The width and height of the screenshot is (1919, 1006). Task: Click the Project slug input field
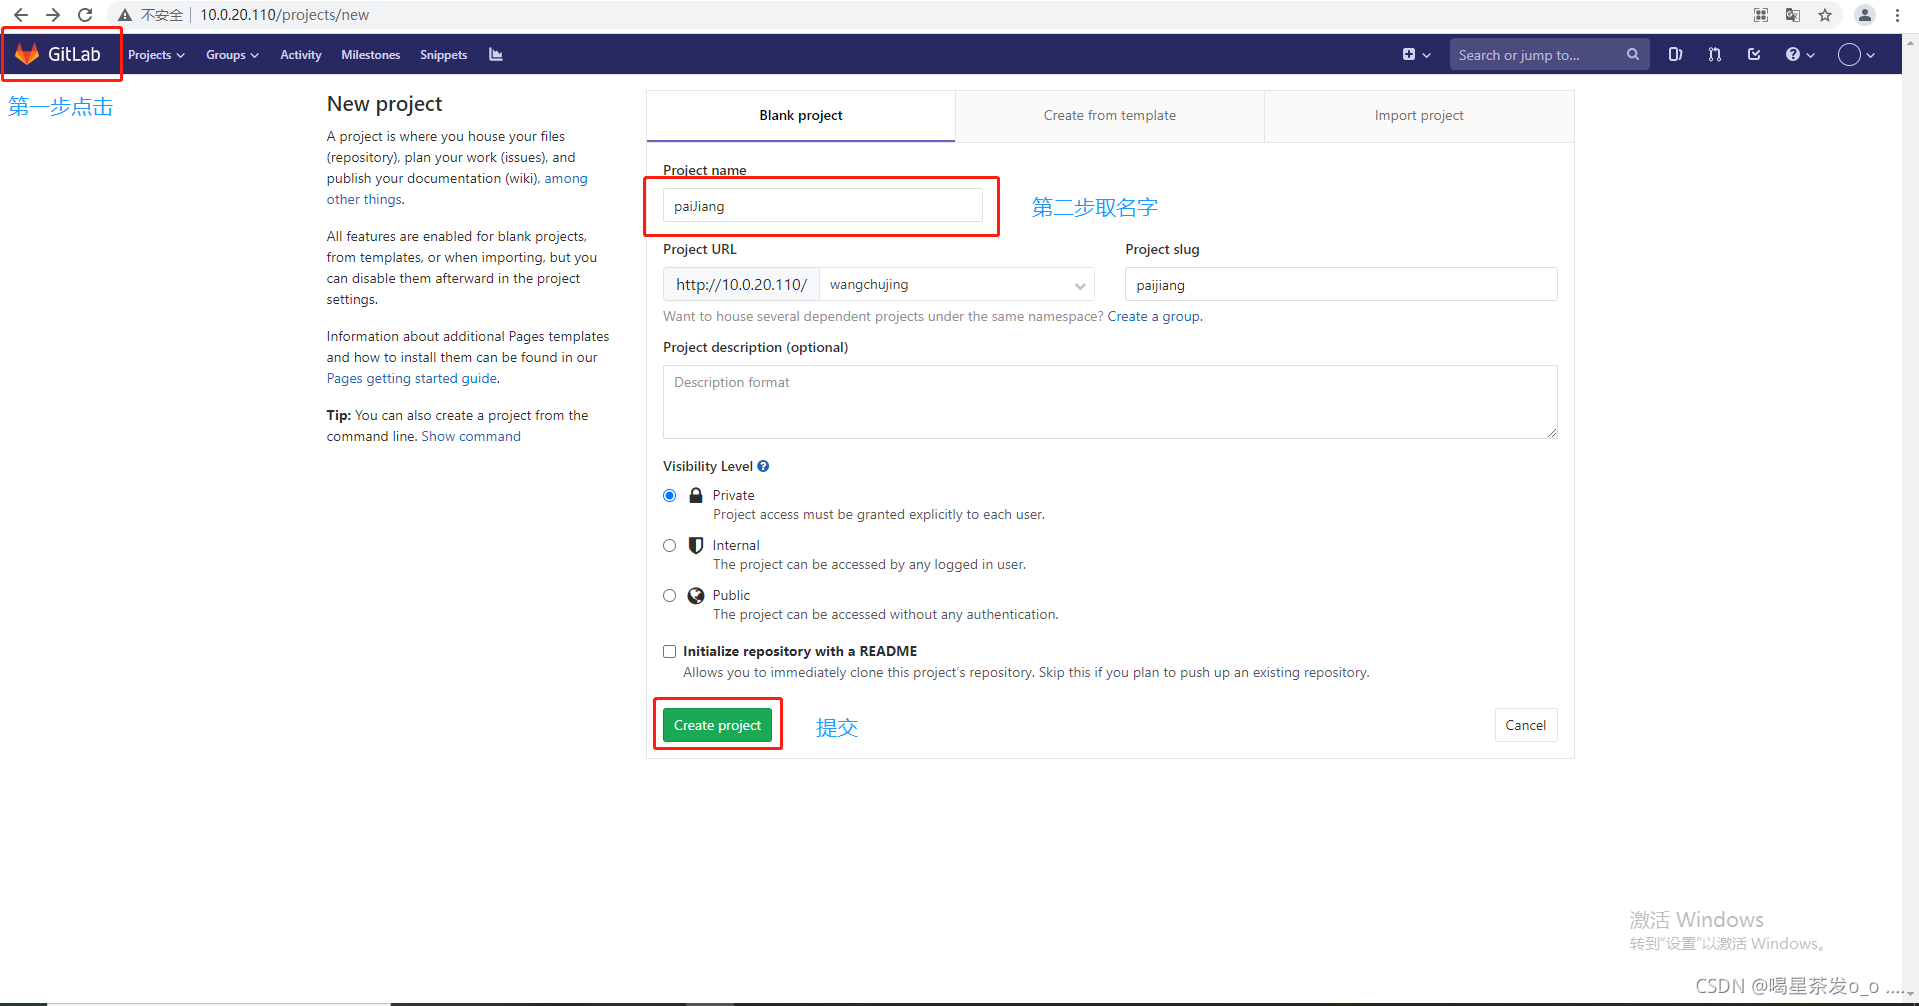click(x=1341, y=285)
